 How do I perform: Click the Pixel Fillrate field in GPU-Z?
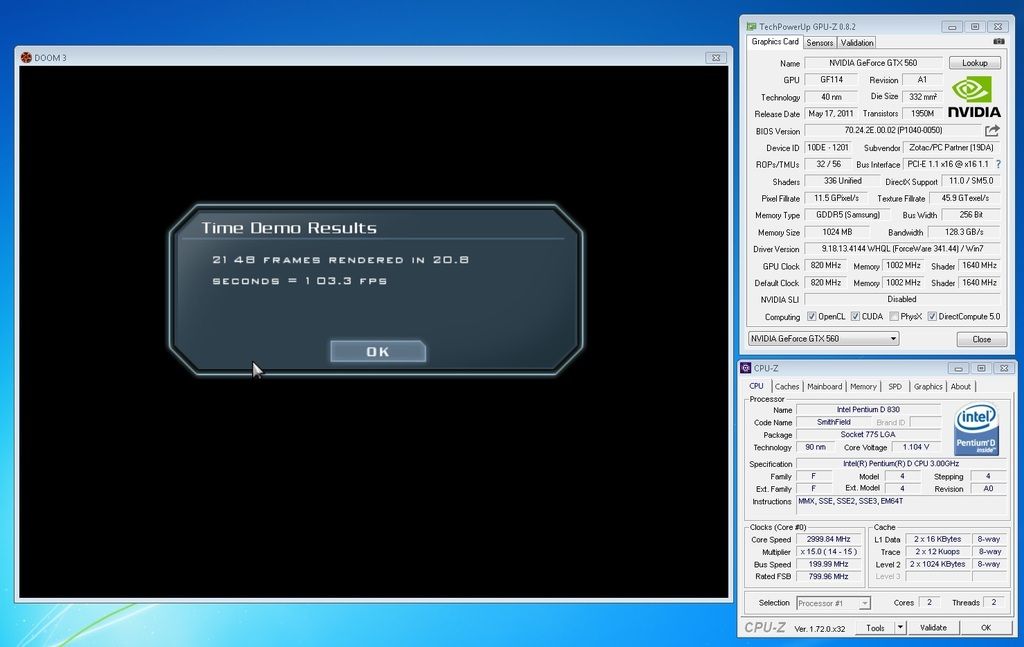coord(836,198)
